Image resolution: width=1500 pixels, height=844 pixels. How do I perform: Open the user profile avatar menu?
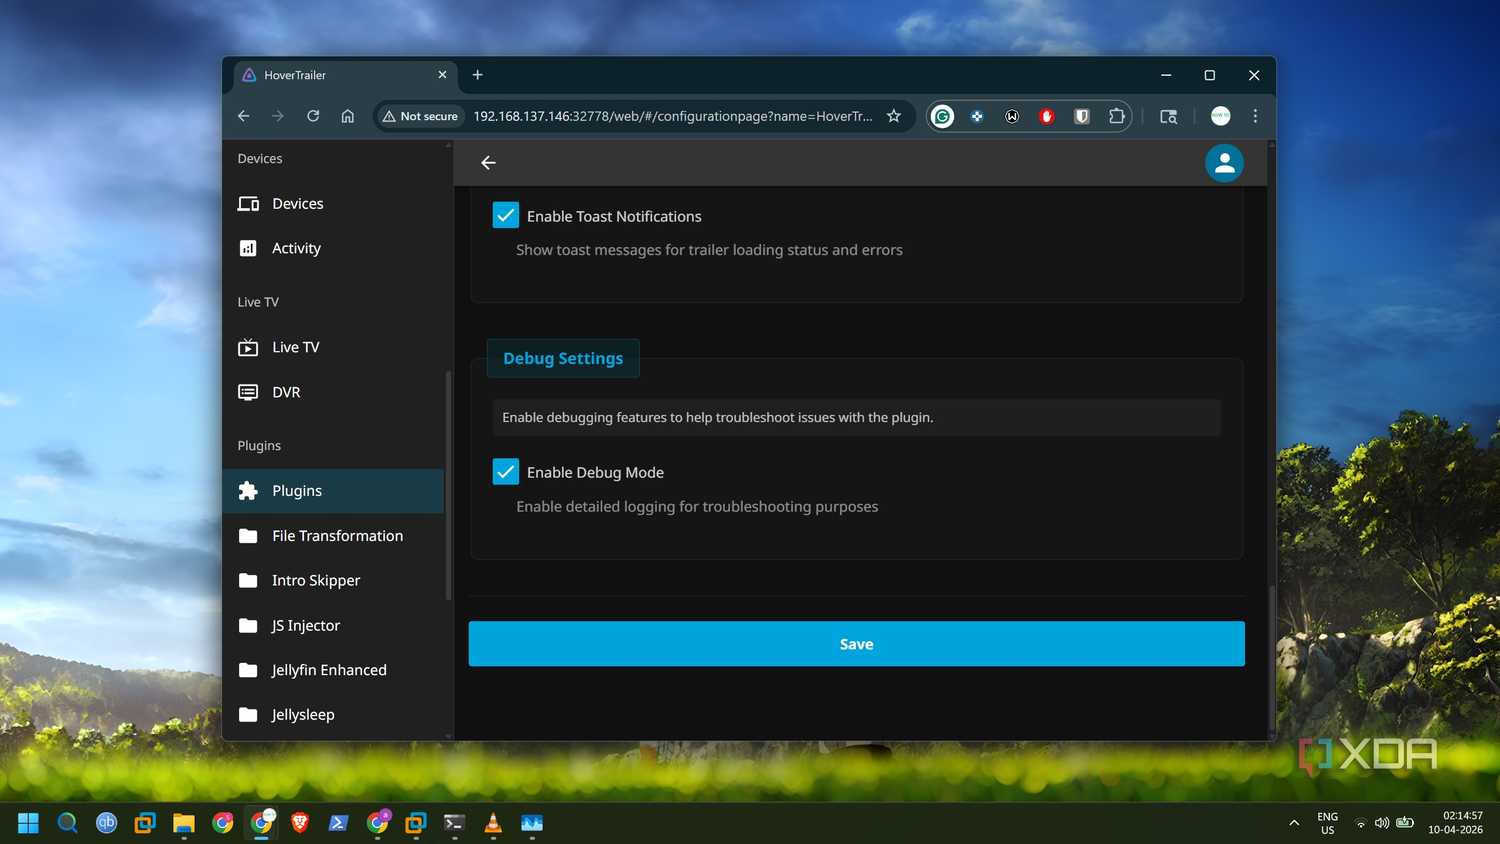coord(1224,163)
